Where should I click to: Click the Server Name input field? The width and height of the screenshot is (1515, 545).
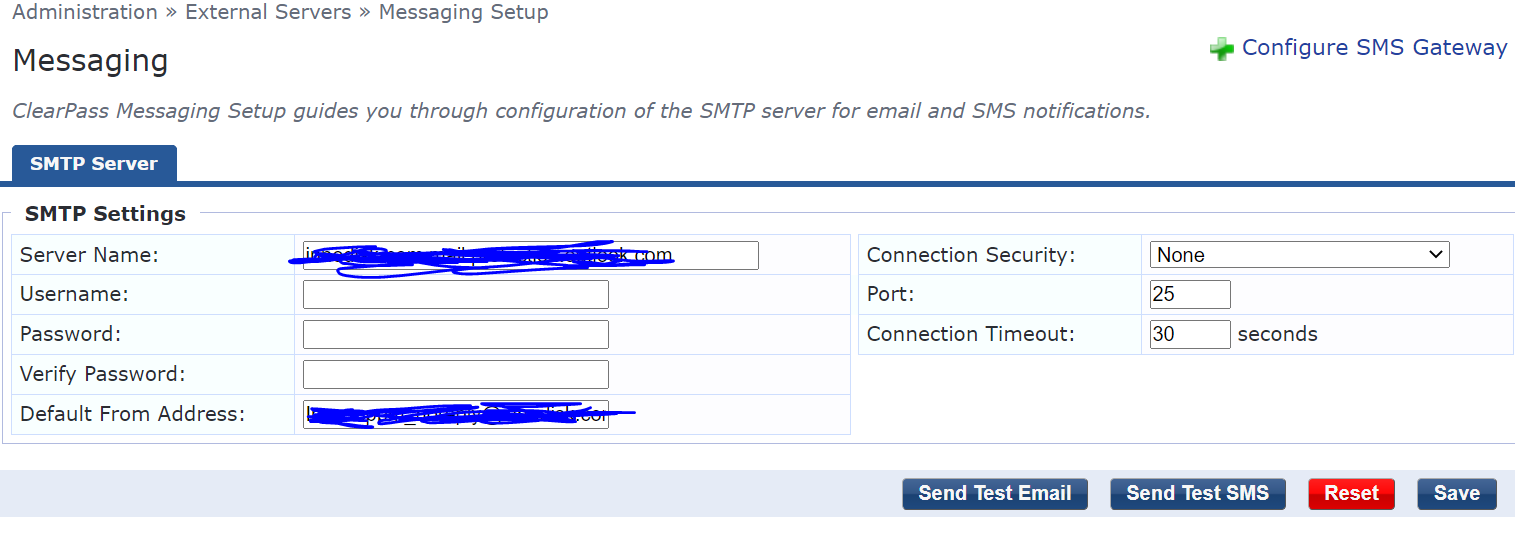(531, 255)
